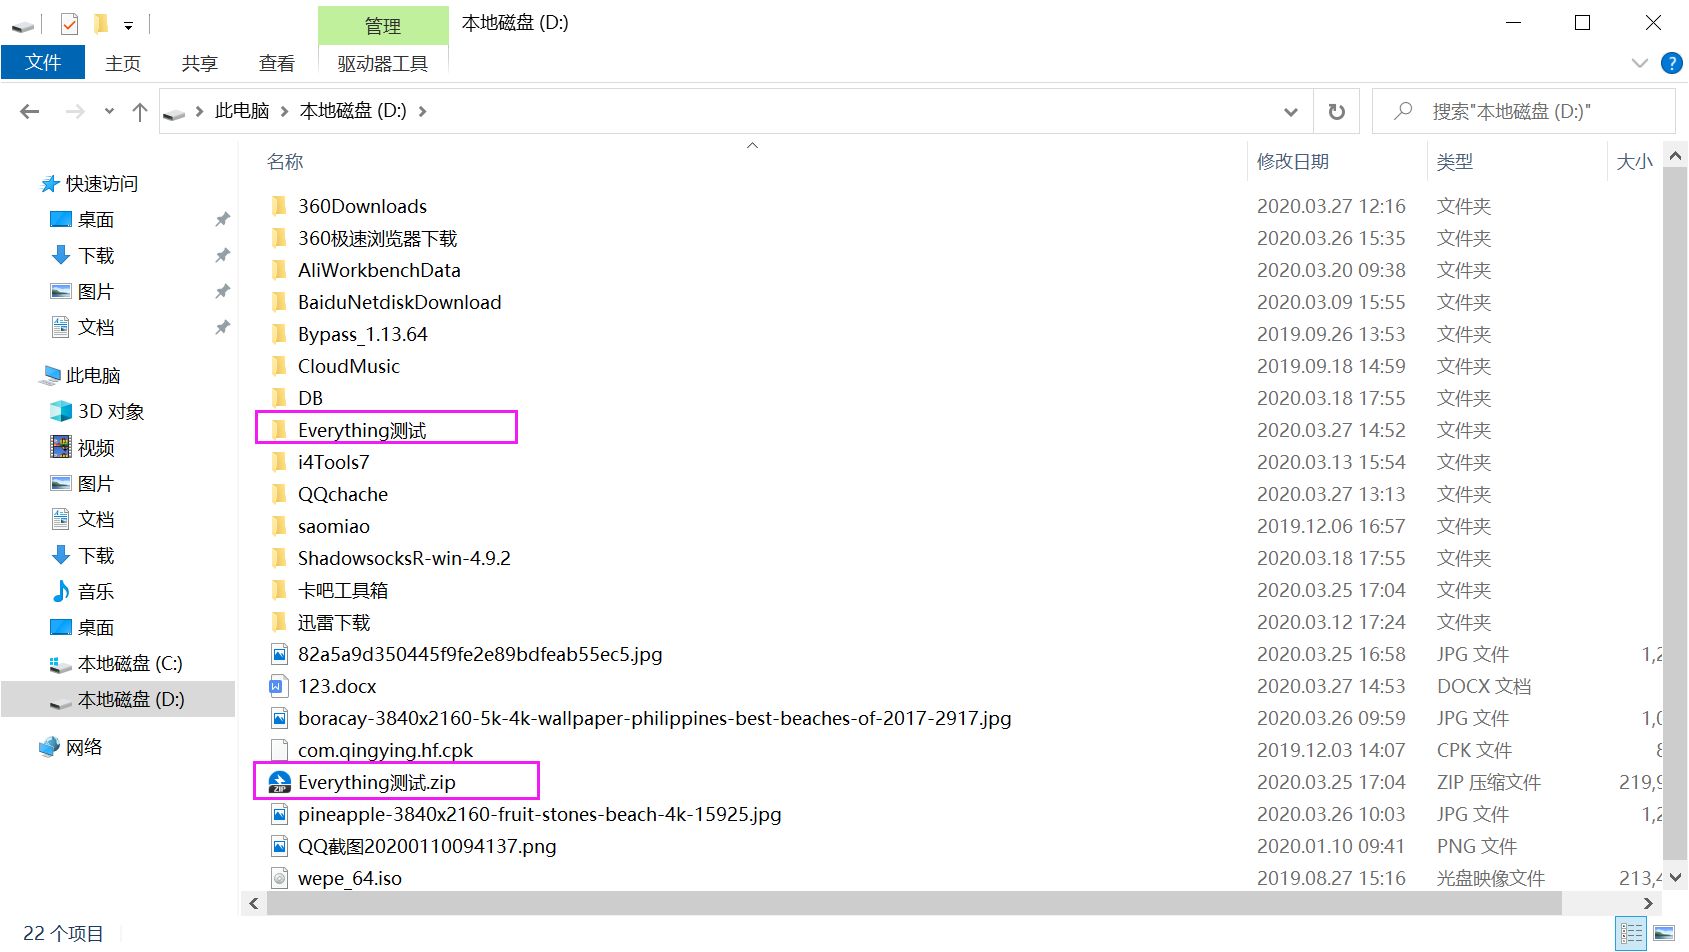1689x952 pixels.
Task: Click the horizontal scrollbar of file list
Action: [914, 903]
